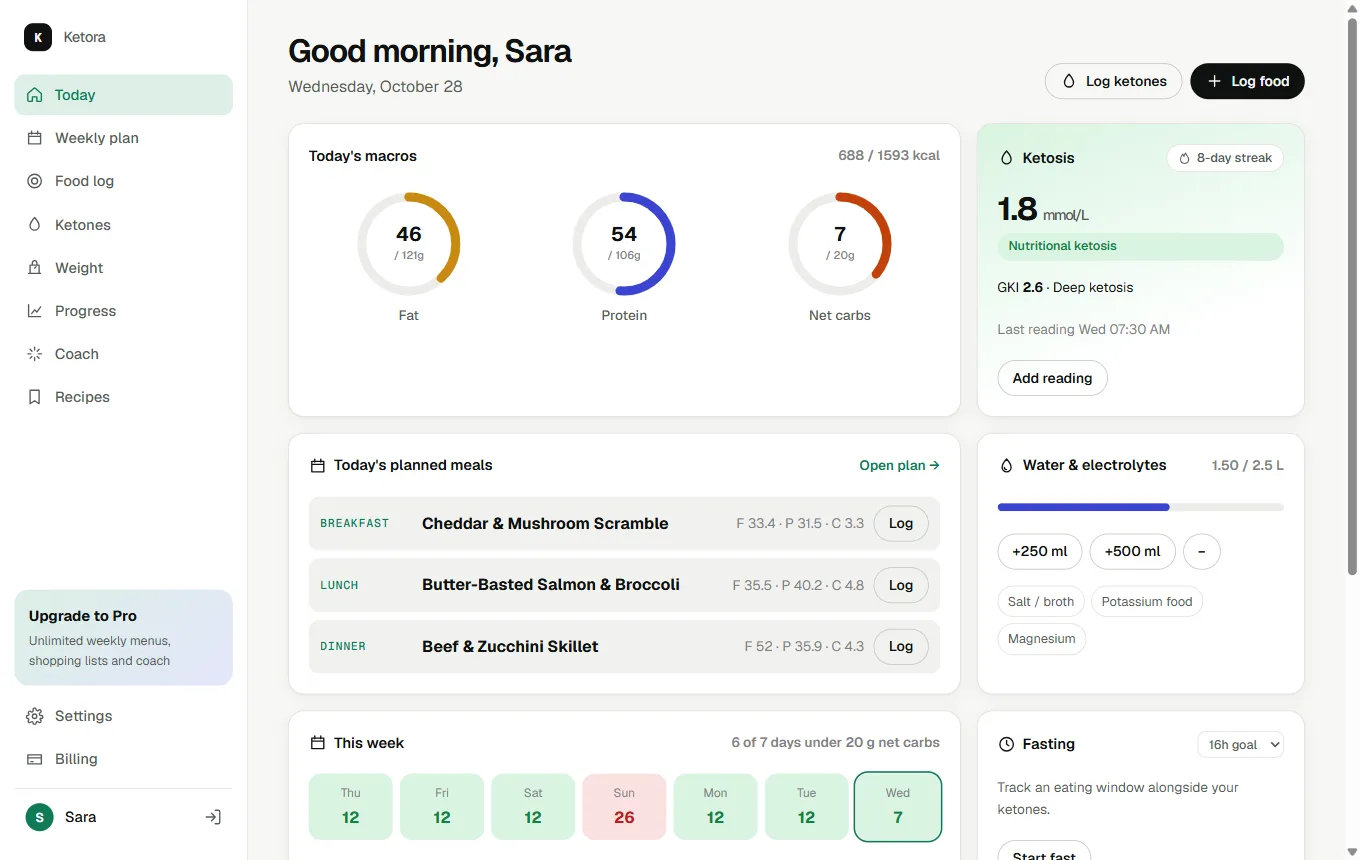This screenshot has height=860, width=1360.
Task: Click the Log ketones button
Action: pos(1113,81)
